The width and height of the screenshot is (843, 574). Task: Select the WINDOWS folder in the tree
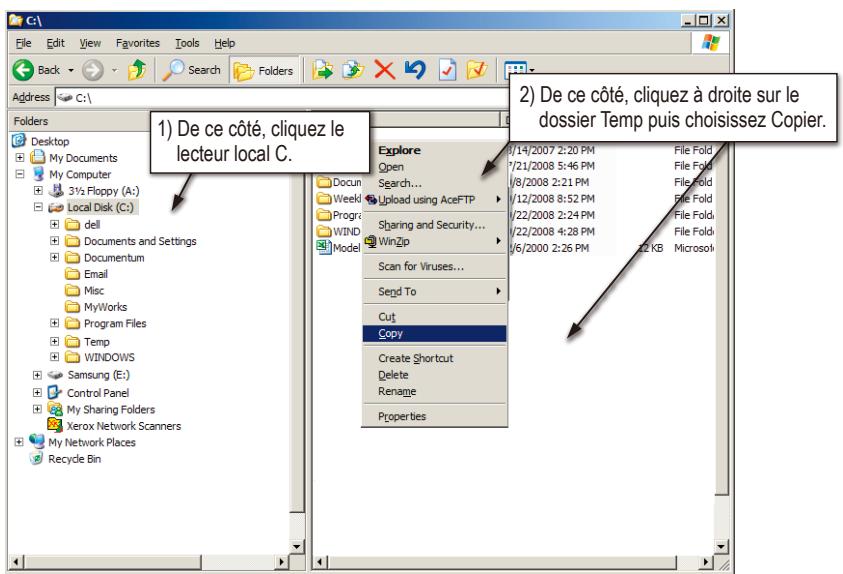pyautogui.click(x=109, y=357)
